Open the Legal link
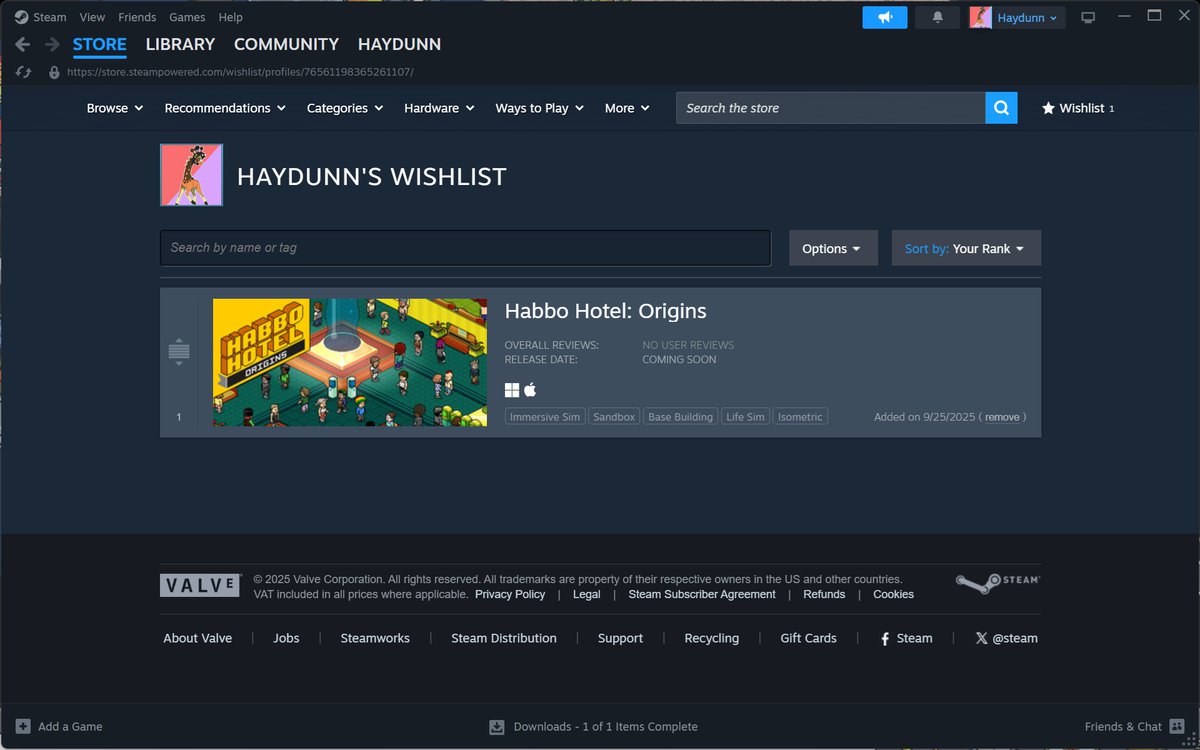The image size is (1200, 750). click(x=587, y=594)
